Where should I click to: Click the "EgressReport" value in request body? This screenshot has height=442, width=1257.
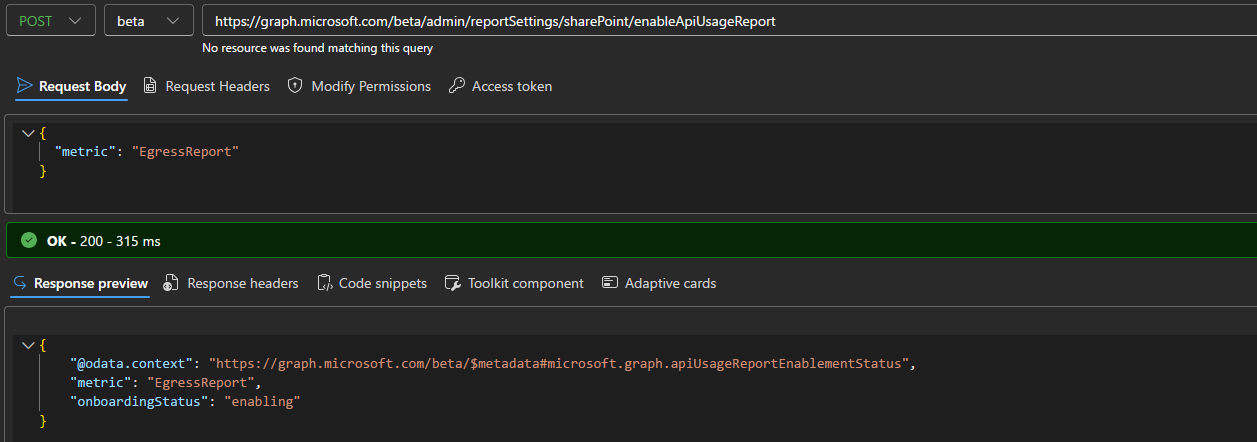[x=186, y=152]
